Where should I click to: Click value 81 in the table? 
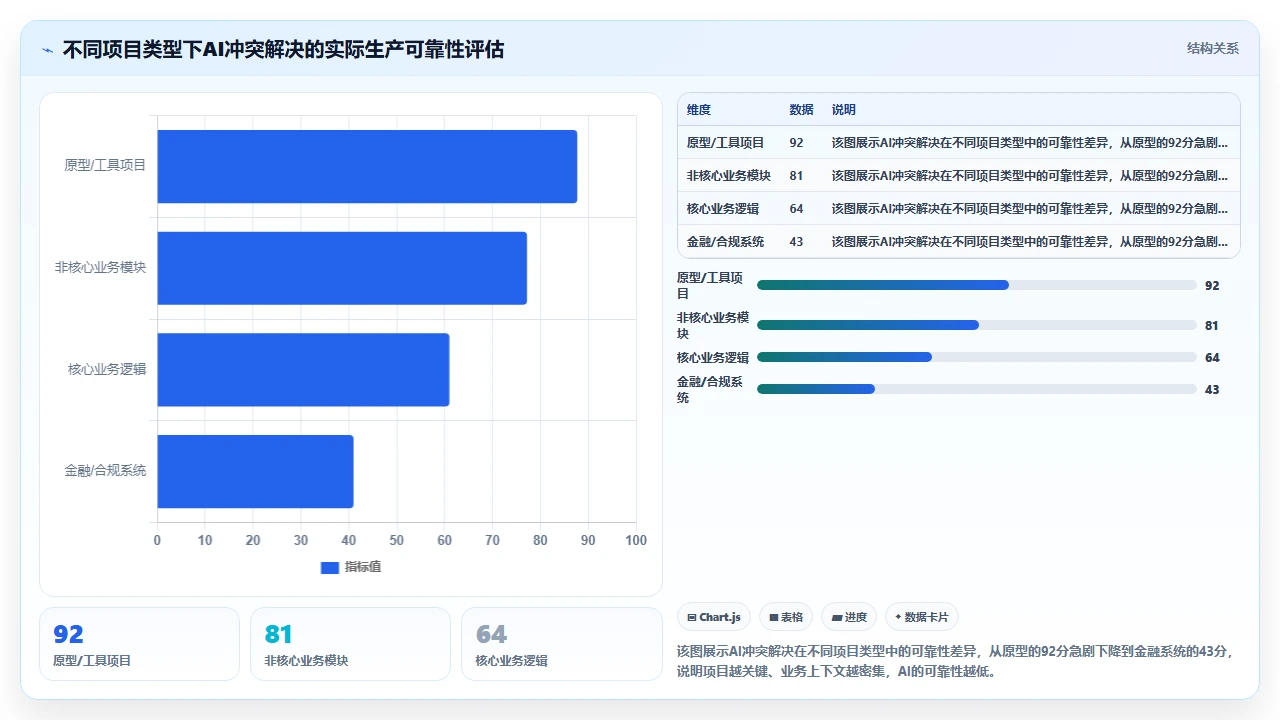click(796, 176)
